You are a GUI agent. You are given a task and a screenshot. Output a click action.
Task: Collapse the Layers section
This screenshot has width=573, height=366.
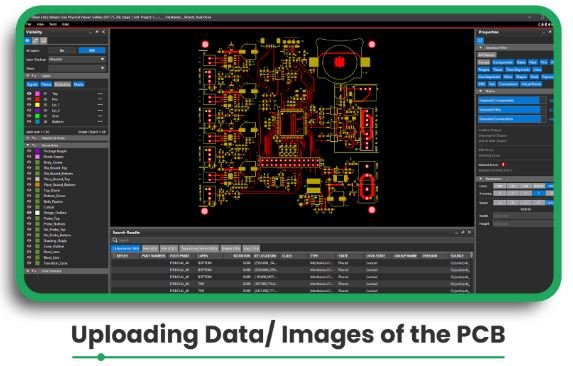tap(28, 76)
